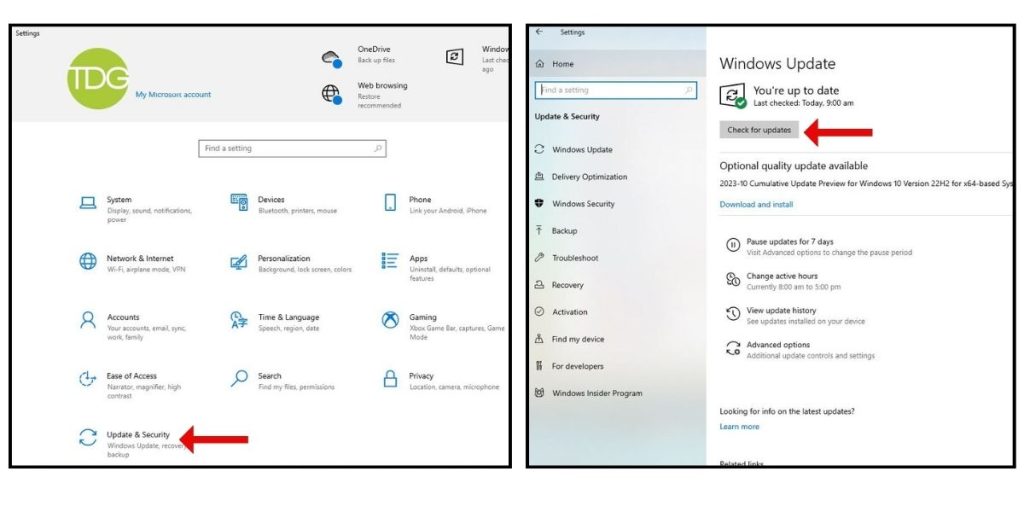The width and height of the screenshot is (1024, 512).
Task: Open the Personalization category icon
Action: (x=239, y=262)
